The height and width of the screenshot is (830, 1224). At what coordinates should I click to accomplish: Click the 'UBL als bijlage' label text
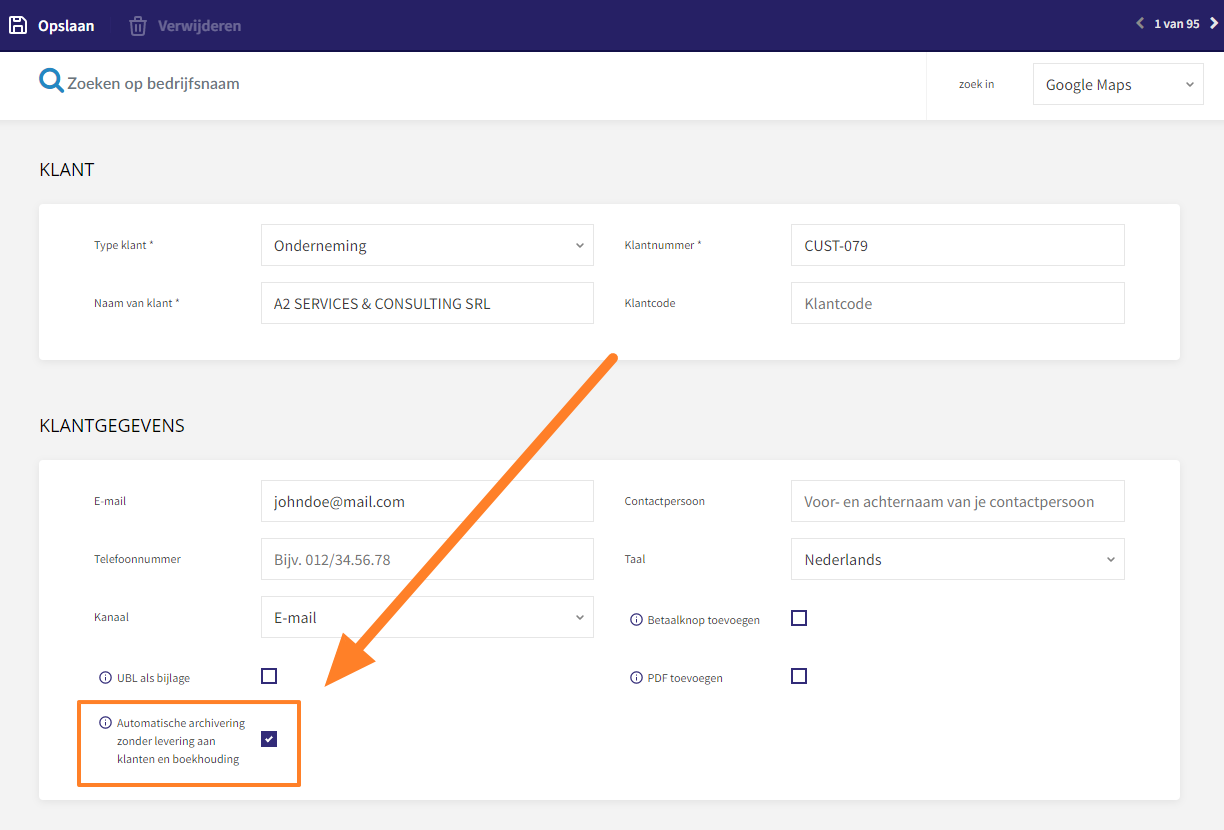pyautogui.click(x=153, y=678)
